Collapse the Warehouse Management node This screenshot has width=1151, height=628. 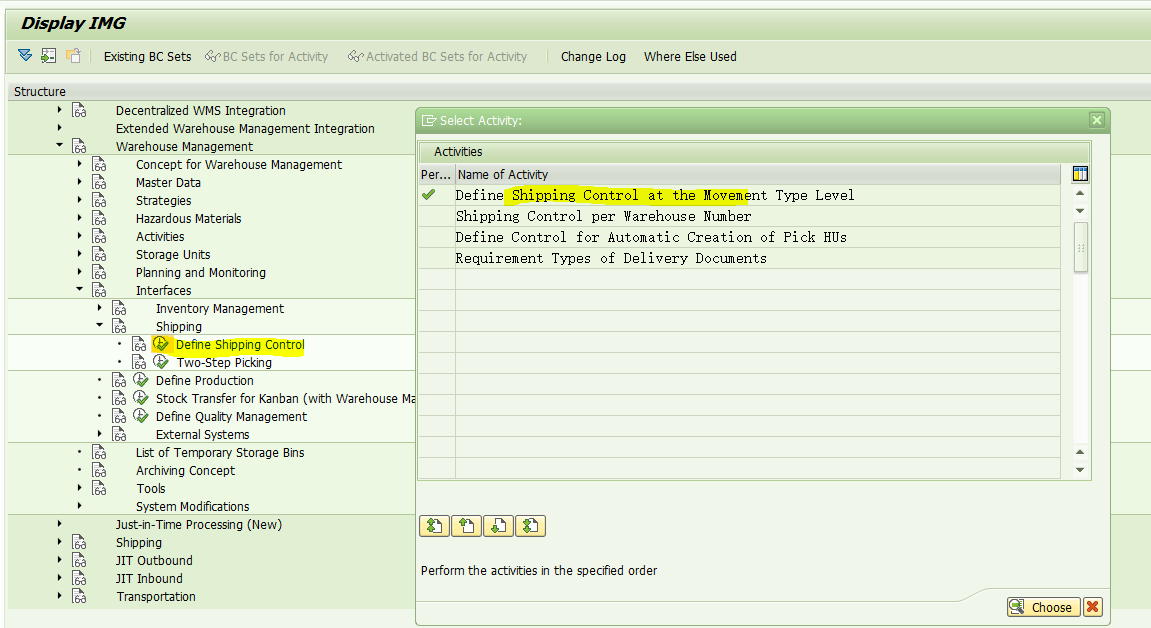click(x=61, y=146)
